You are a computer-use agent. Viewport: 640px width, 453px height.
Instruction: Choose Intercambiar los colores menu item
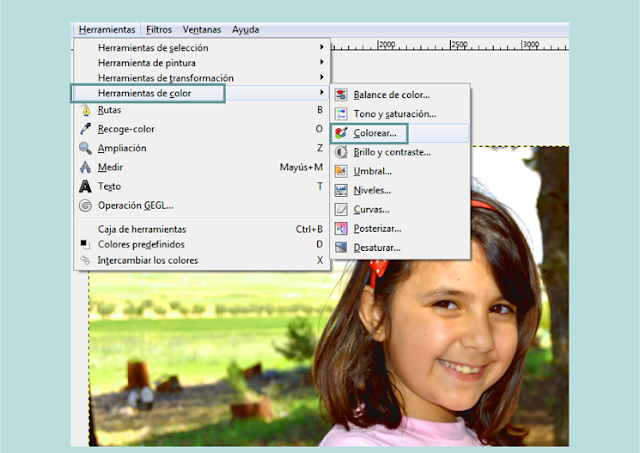[x=202, y=260]
